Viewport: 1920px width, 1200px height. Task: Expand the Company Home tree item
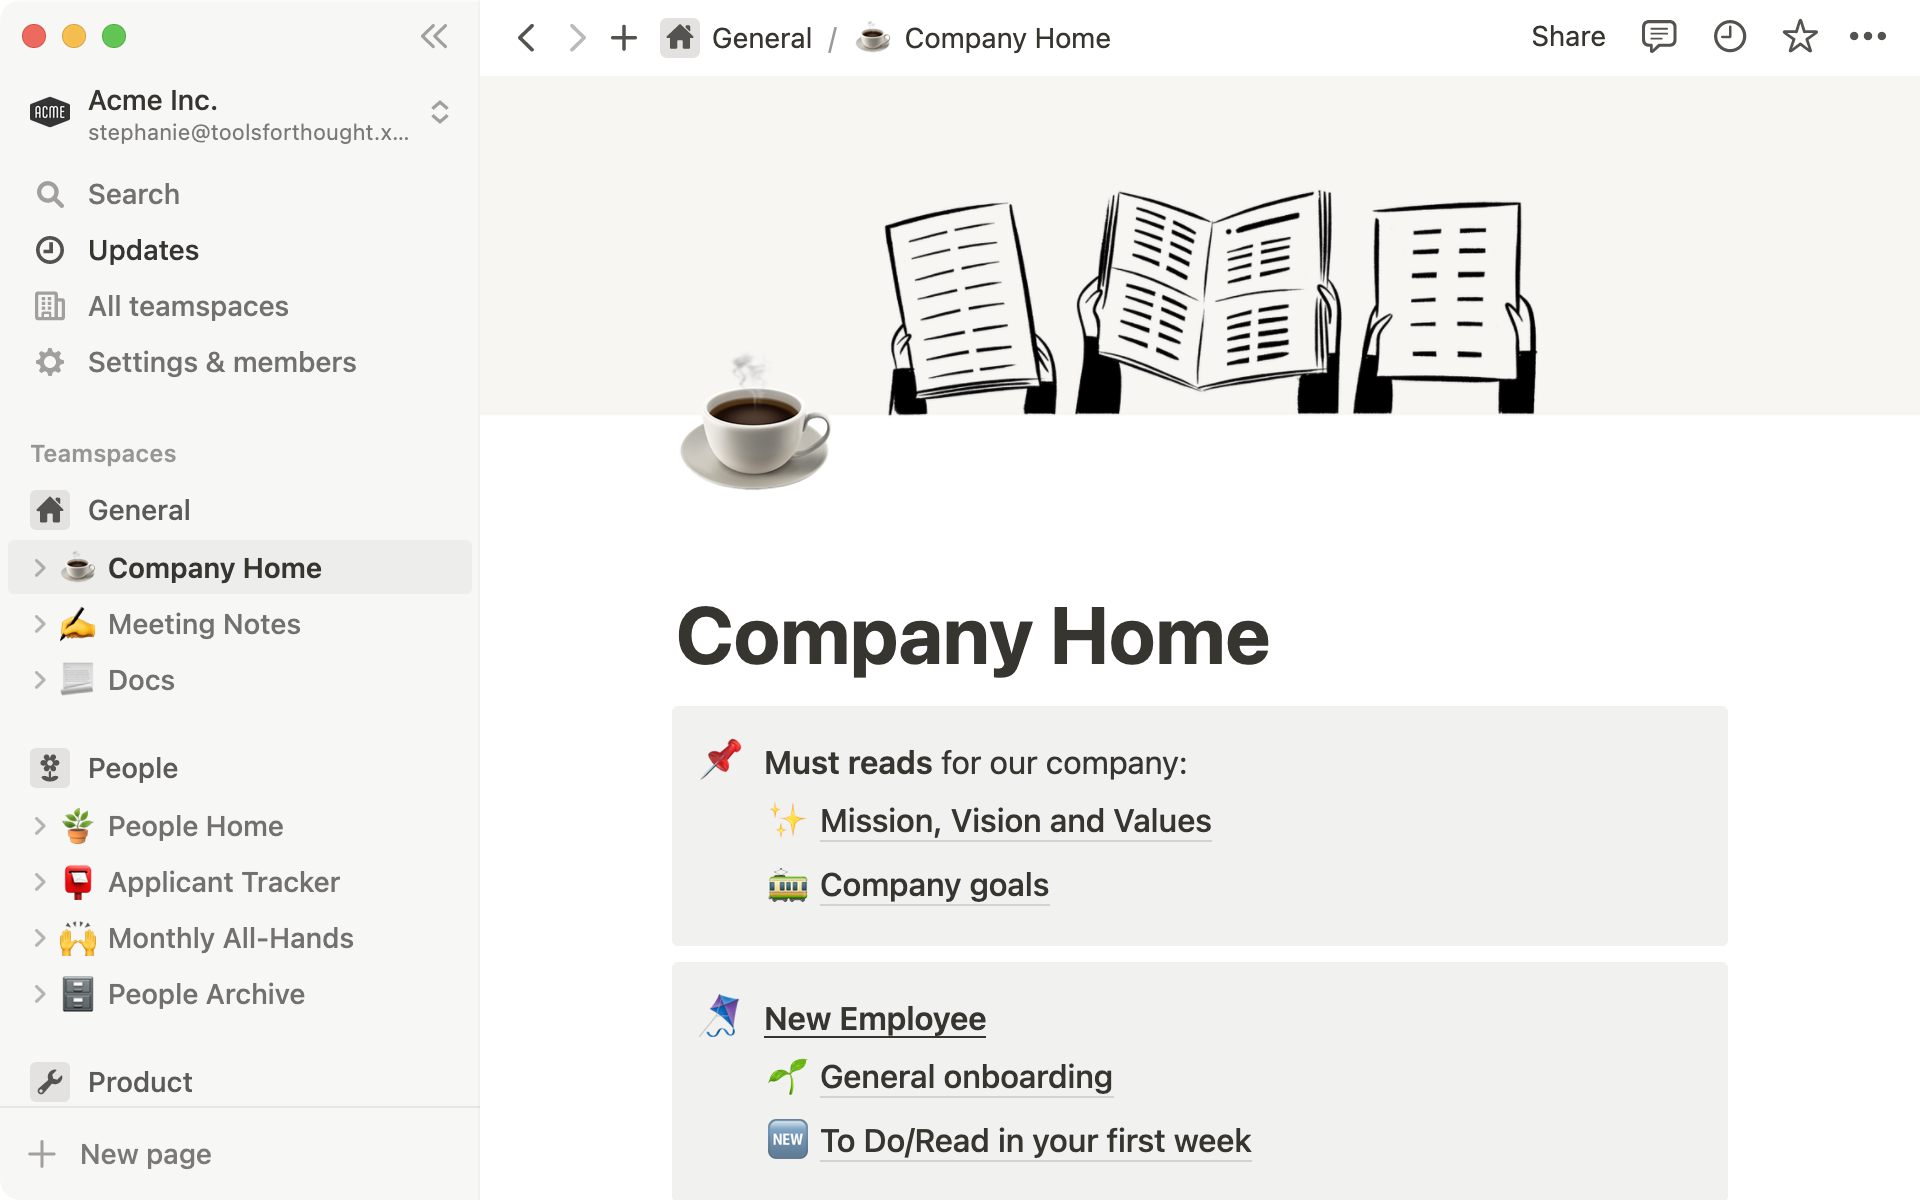coord(39,567)
